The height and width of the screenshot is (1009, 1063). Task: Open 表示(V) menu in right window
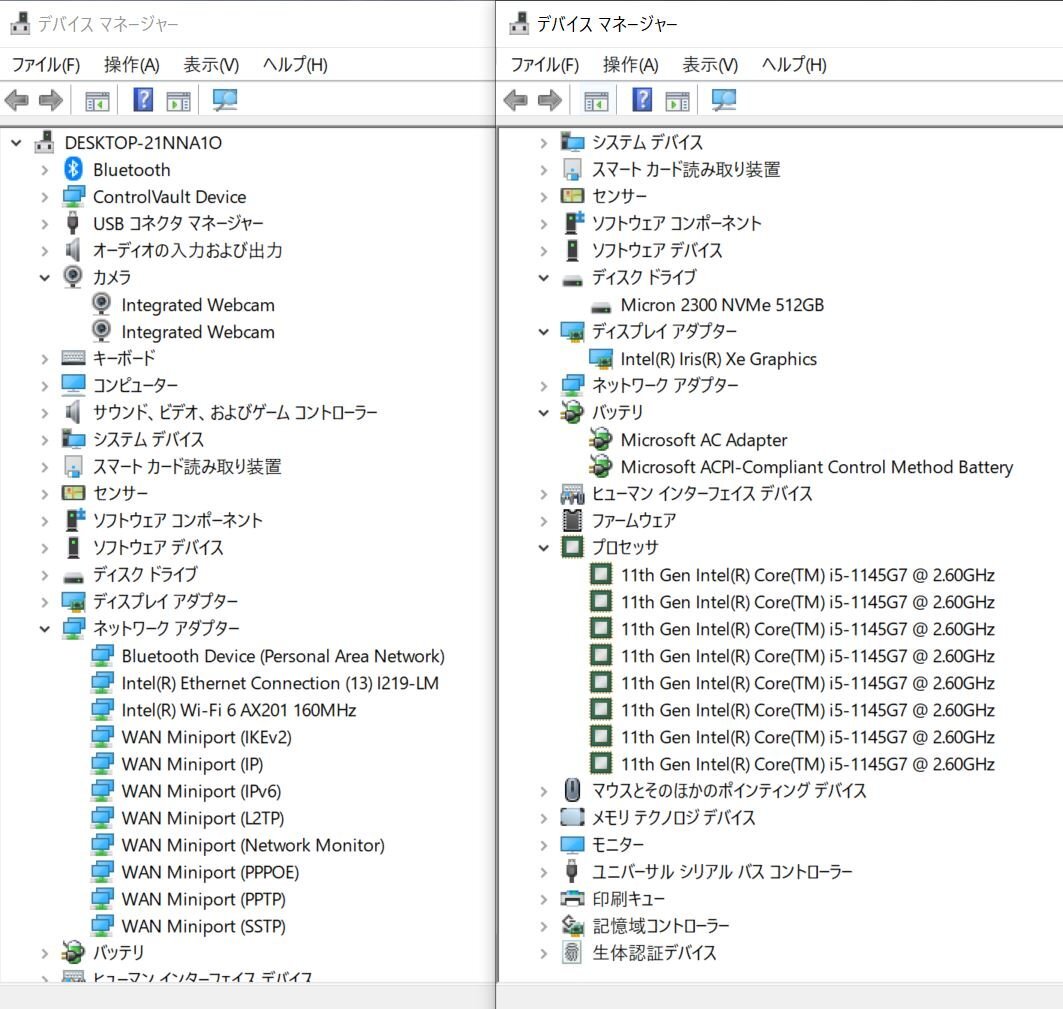point(710,64)
